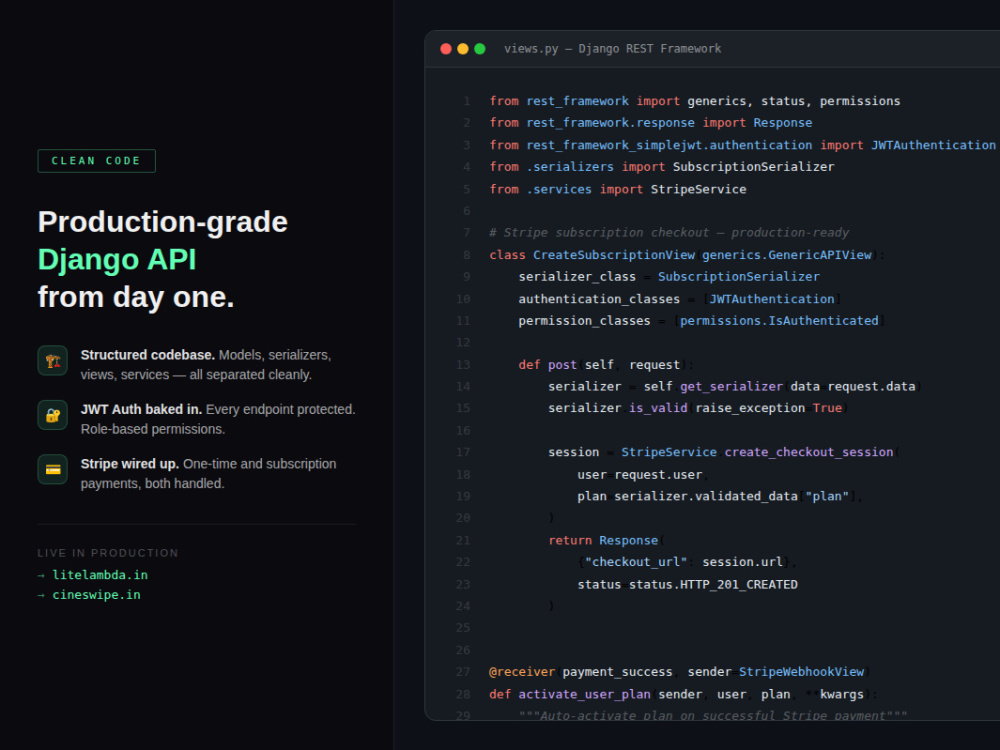Open the litelambda.in link

coord(100,575)
